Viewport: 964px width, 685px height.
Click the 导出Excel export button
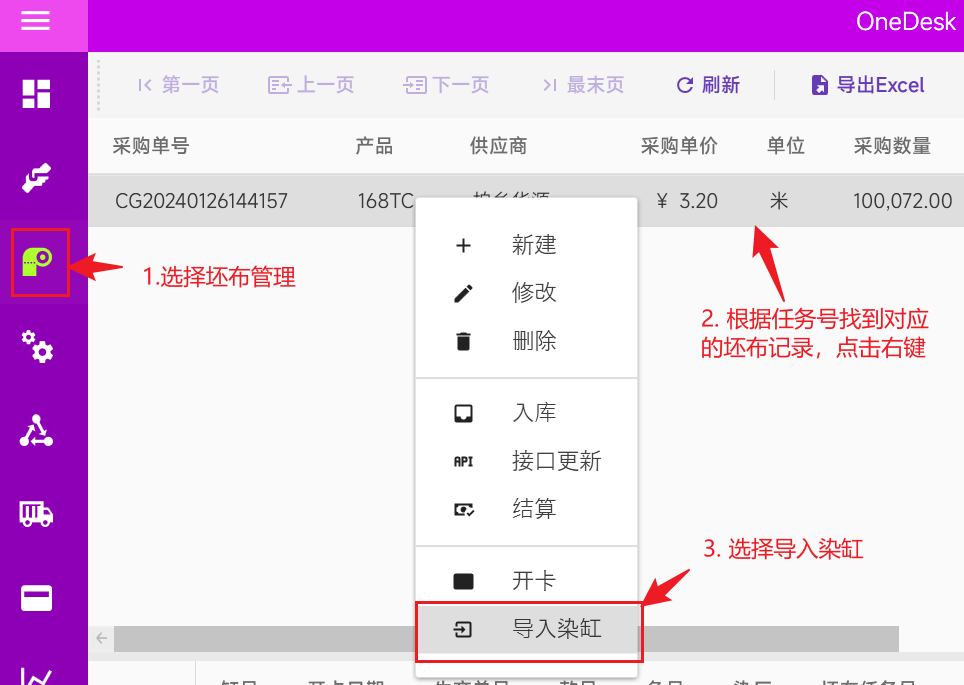867,85
